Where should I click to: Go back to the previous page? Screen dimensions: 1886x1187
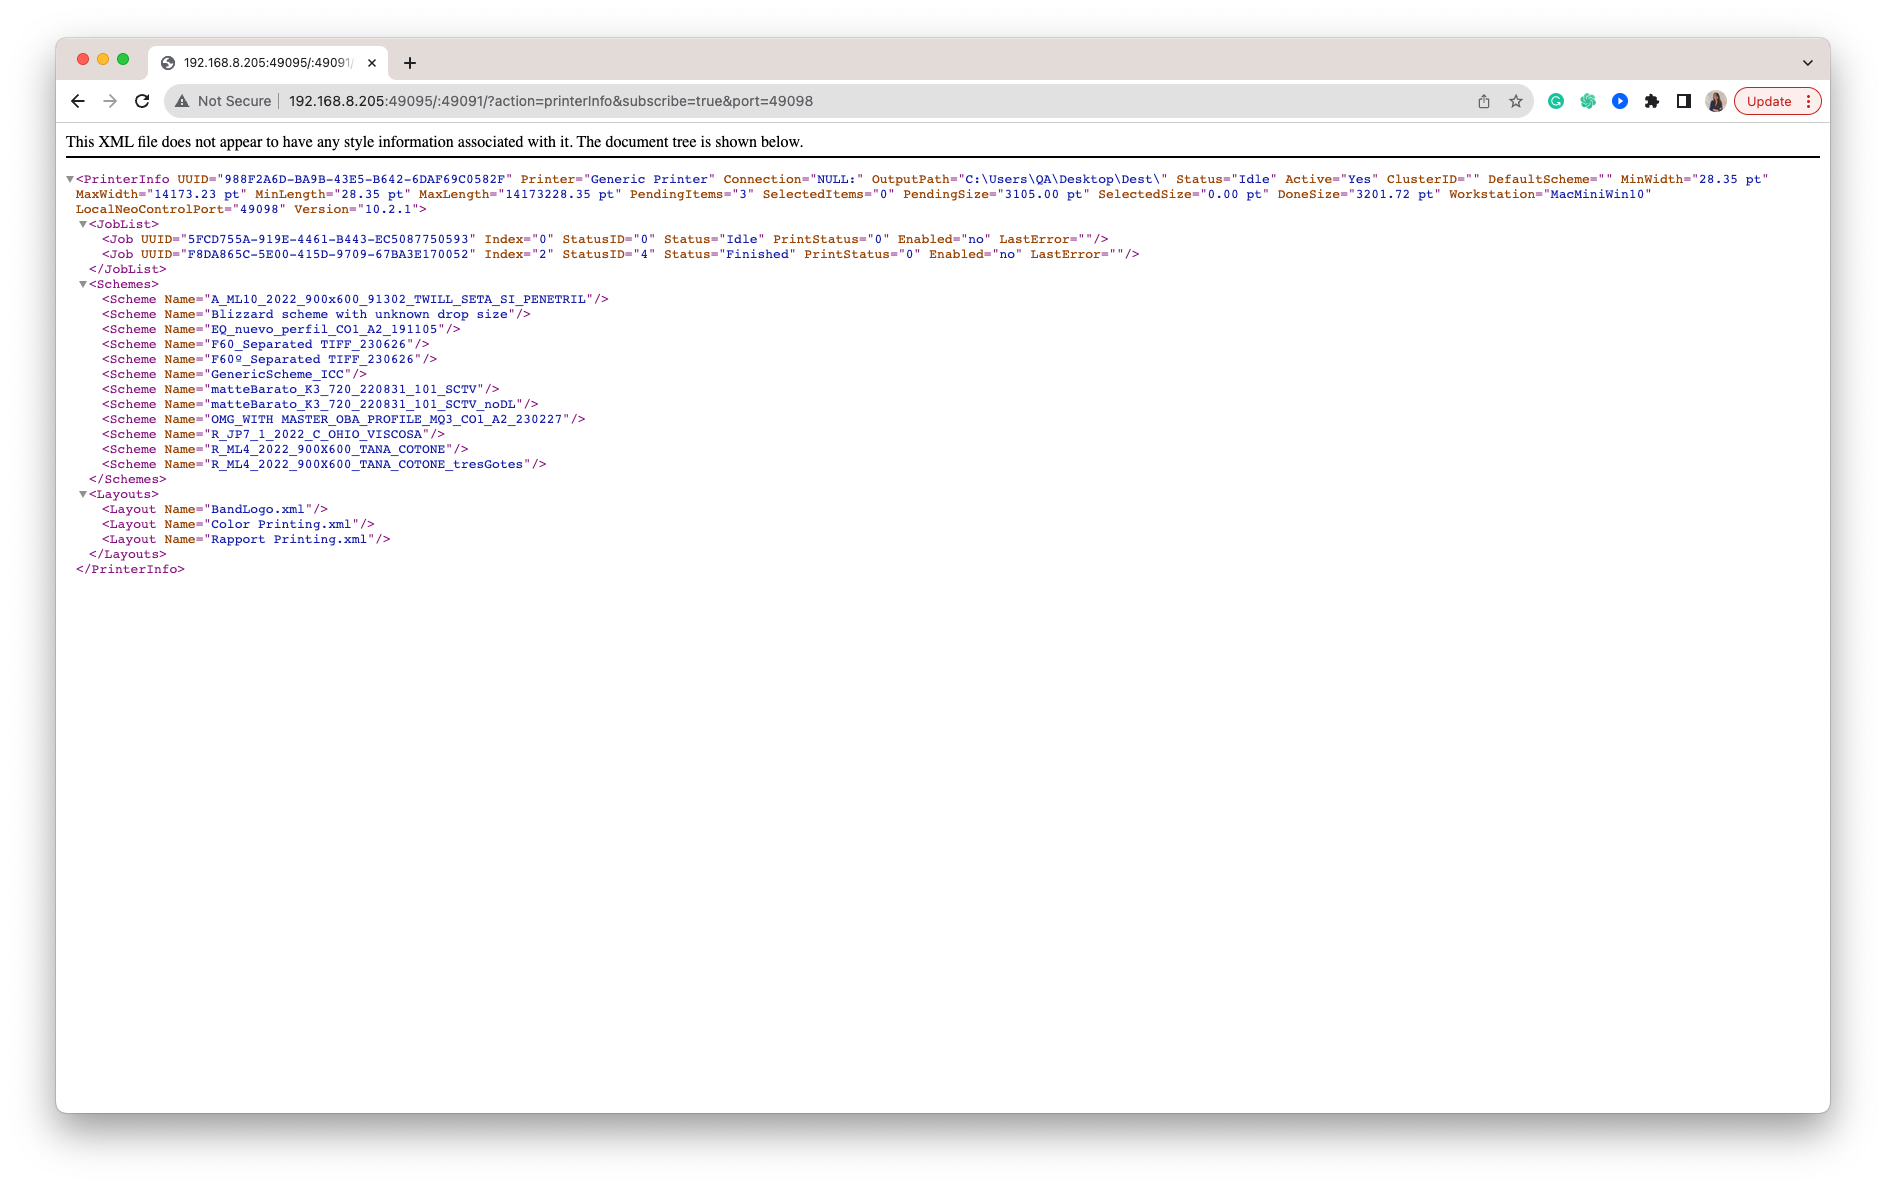tap(78, 101)
